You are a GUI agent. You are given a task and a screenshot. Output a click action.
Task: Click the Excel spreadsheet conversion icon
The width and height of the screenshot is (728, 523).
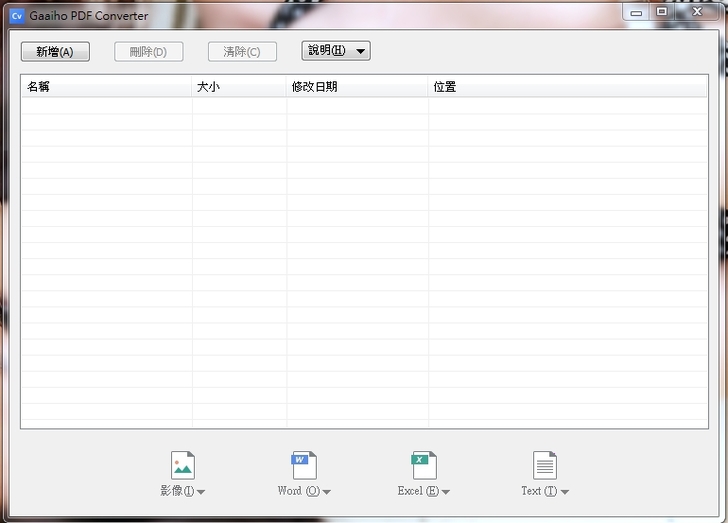[x=424, y=465]
